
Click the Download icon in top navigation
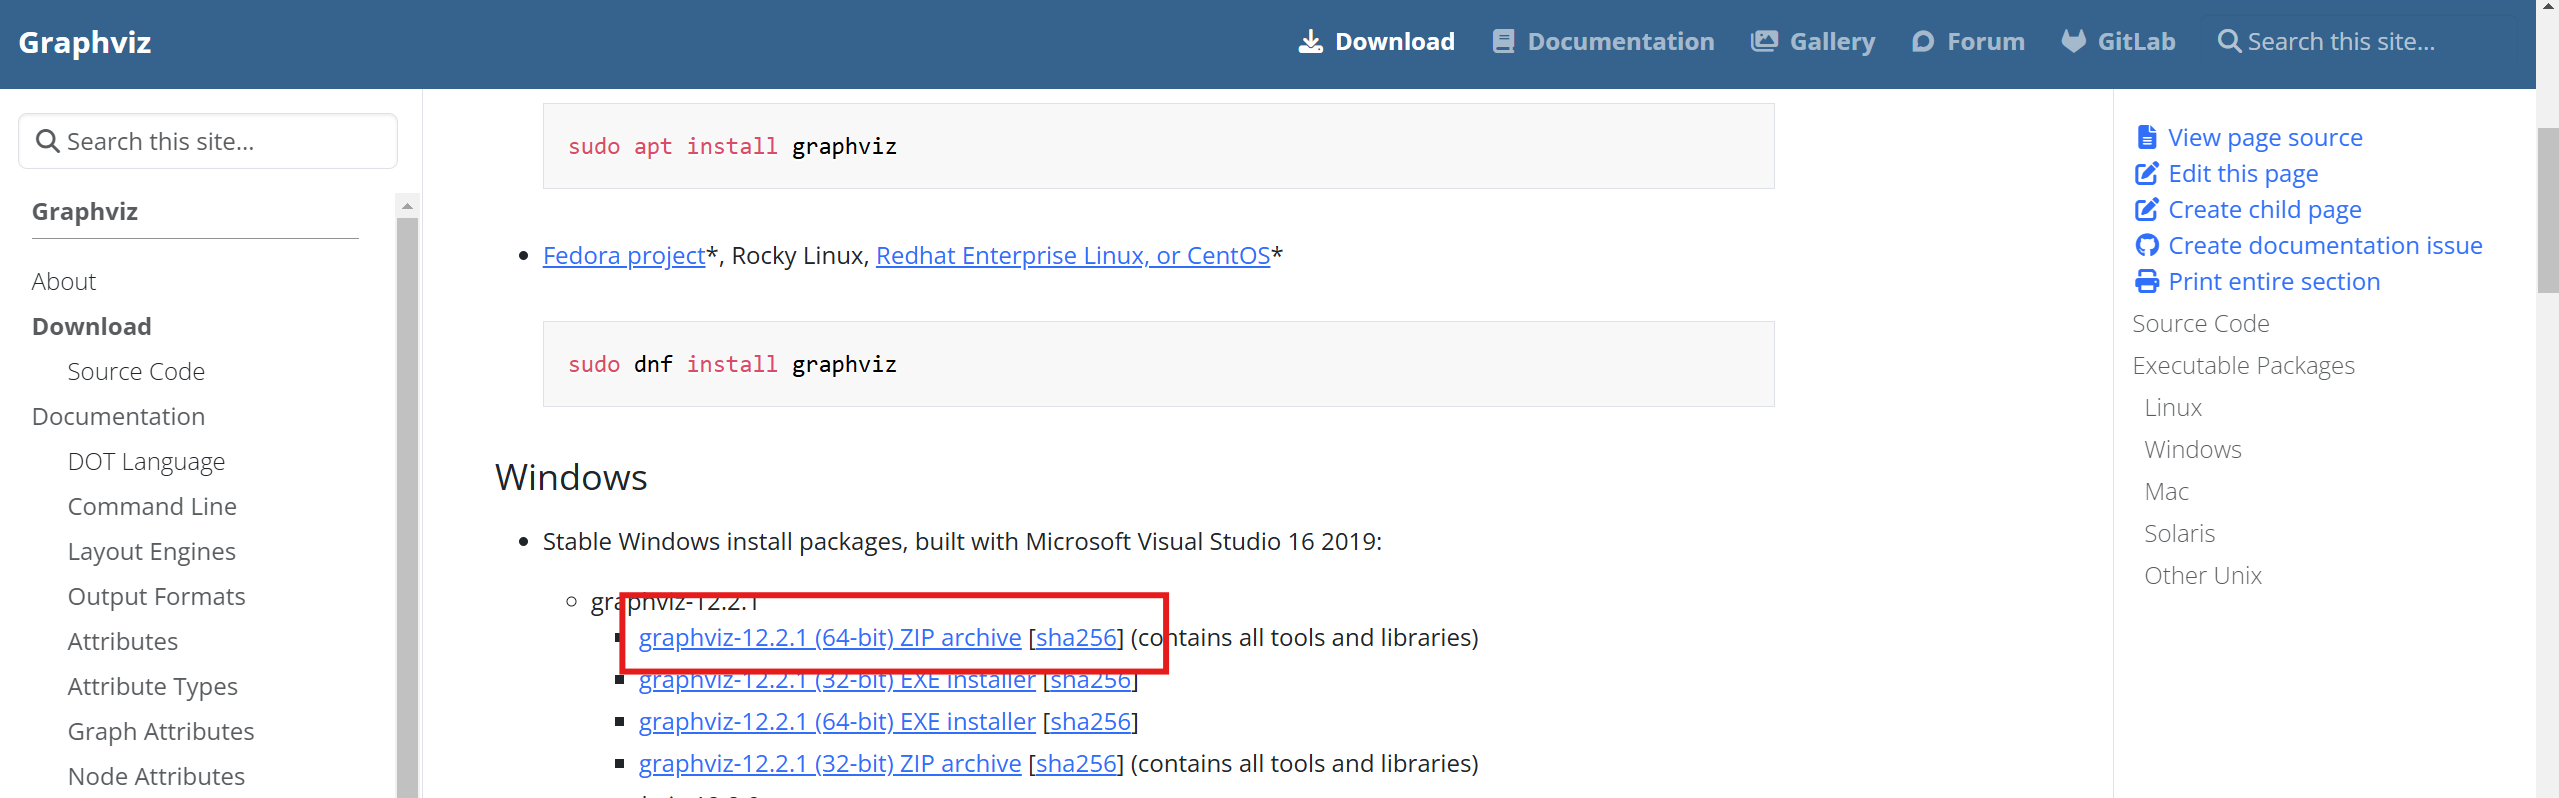(x=1310, y=41)
